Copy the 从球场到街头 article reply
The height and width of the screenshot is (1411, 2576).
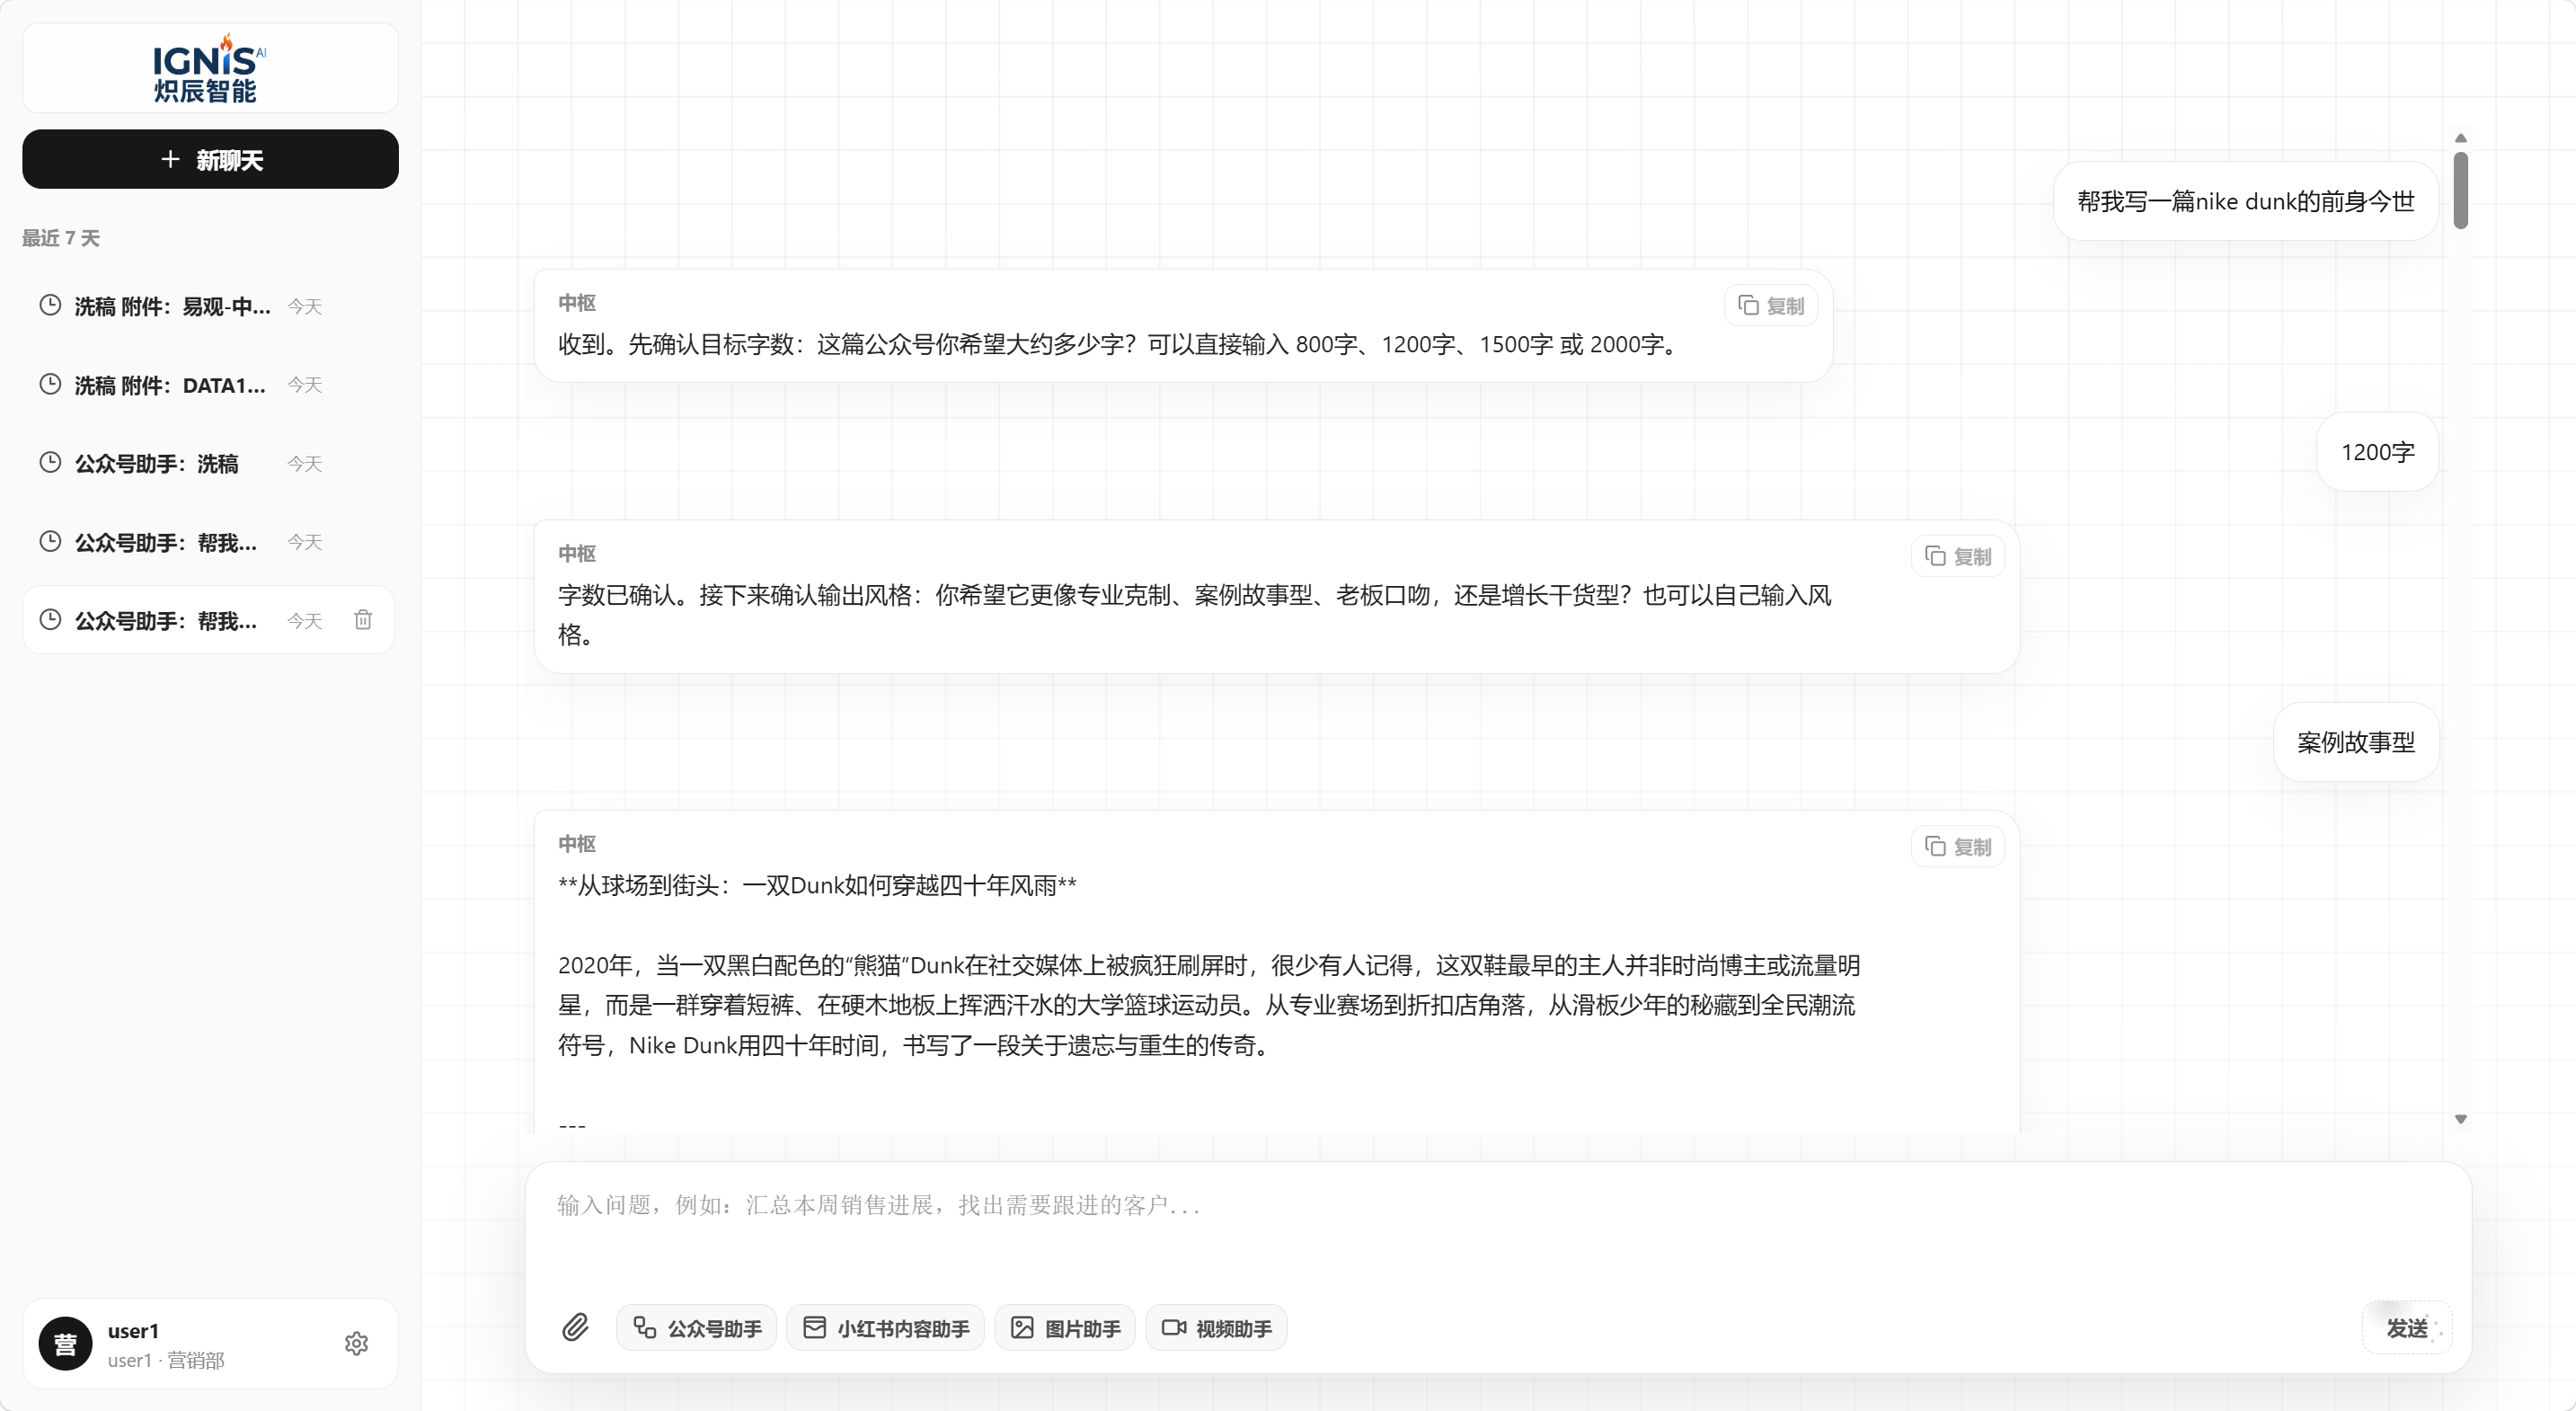coord(1957,846)
